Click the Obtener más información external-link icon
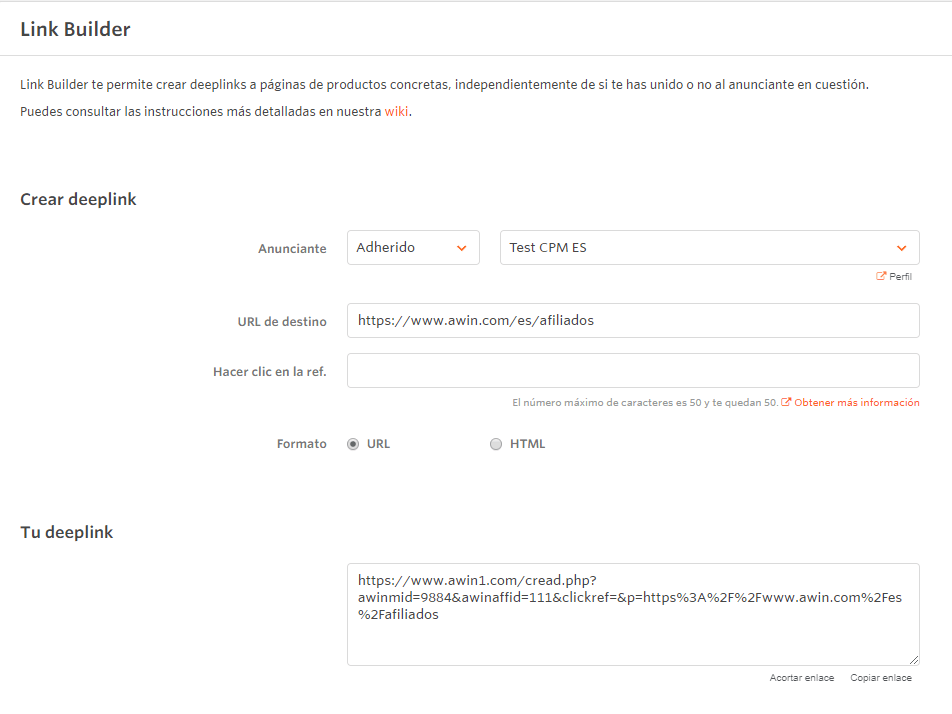The image size is (952, 714). click(786, 403)
